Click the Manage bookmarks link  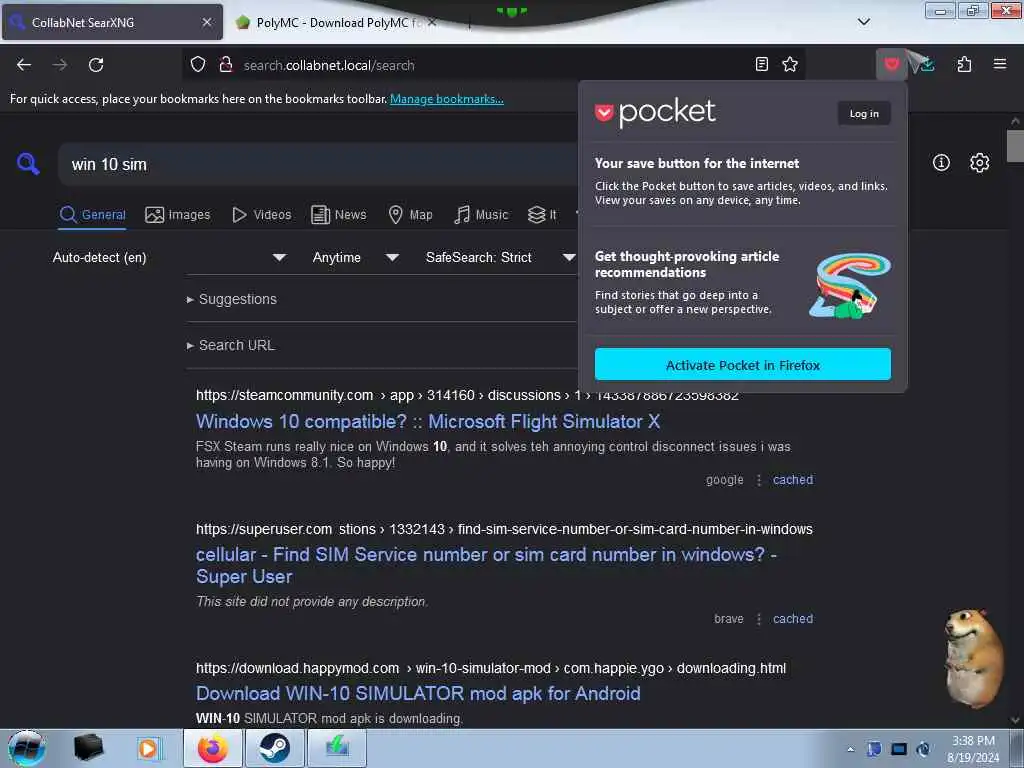(447, 99)
